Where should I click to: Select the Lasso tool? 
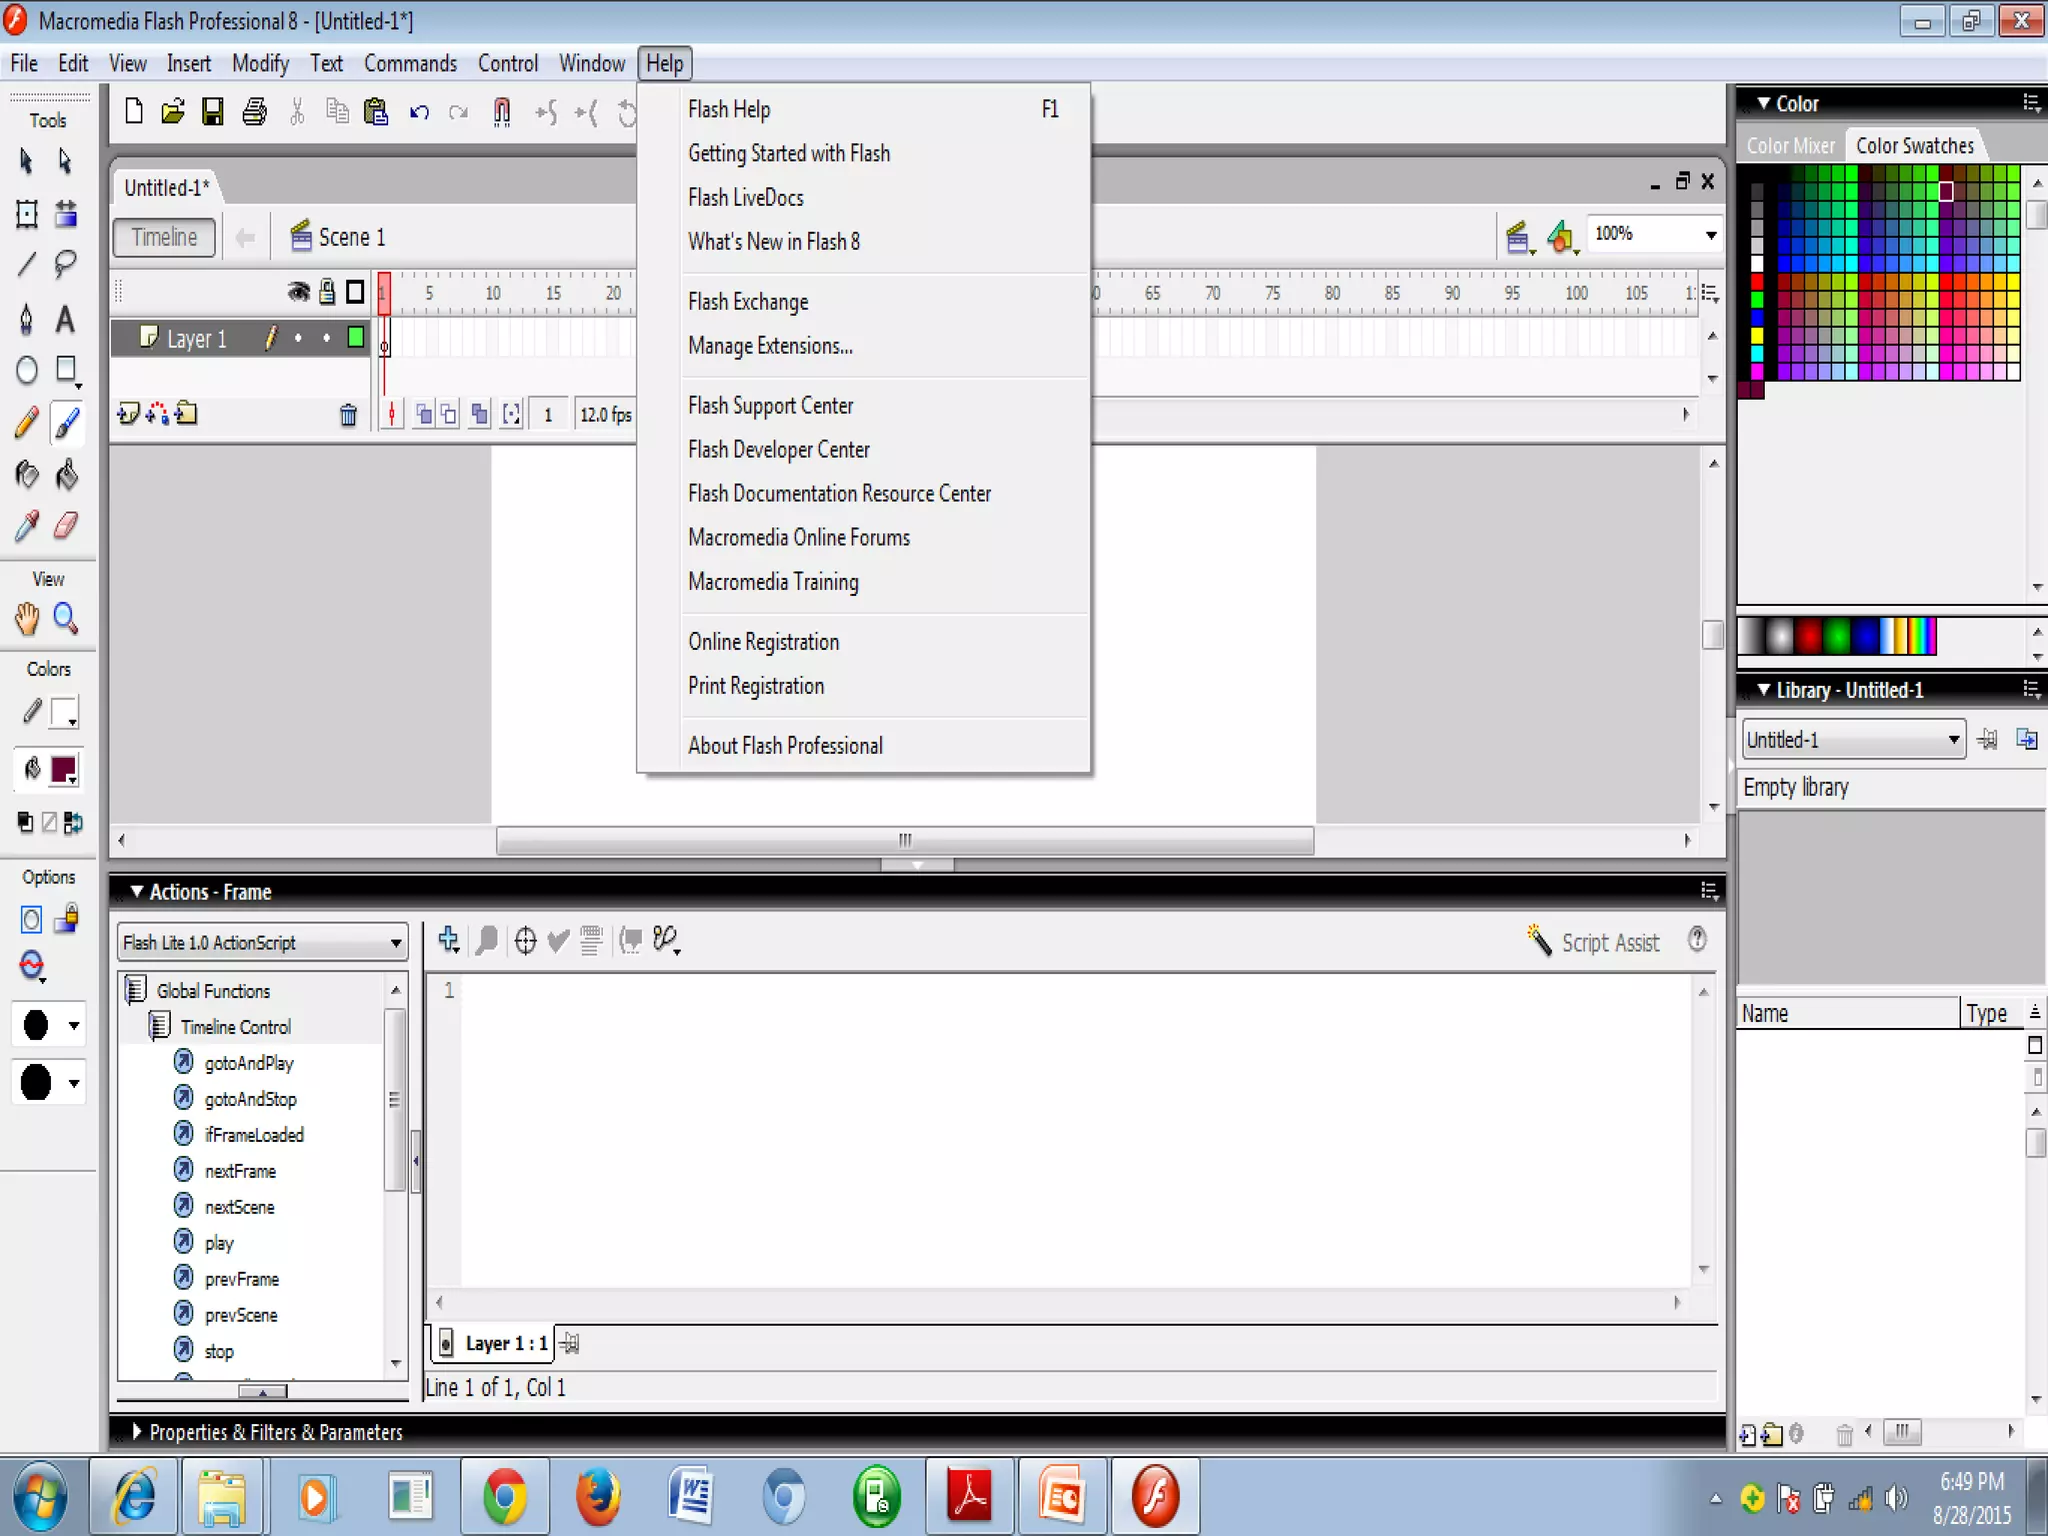pos(66,264)
